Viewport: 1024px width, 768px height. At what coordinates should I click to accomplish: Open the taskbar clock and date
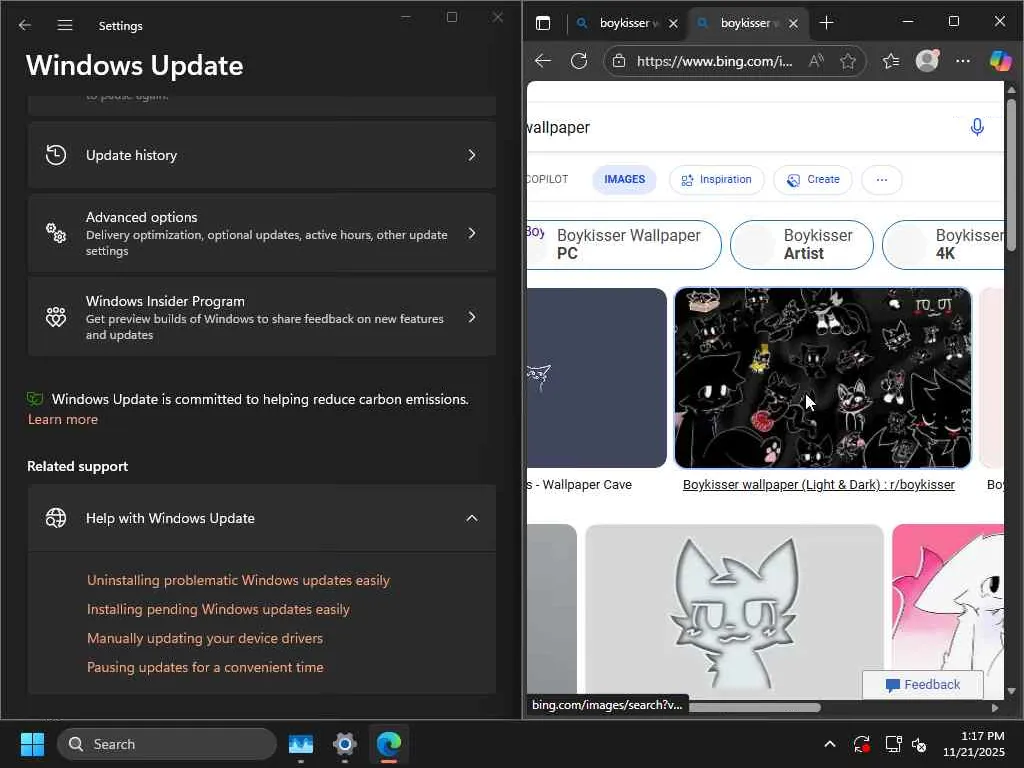[973, 744]
